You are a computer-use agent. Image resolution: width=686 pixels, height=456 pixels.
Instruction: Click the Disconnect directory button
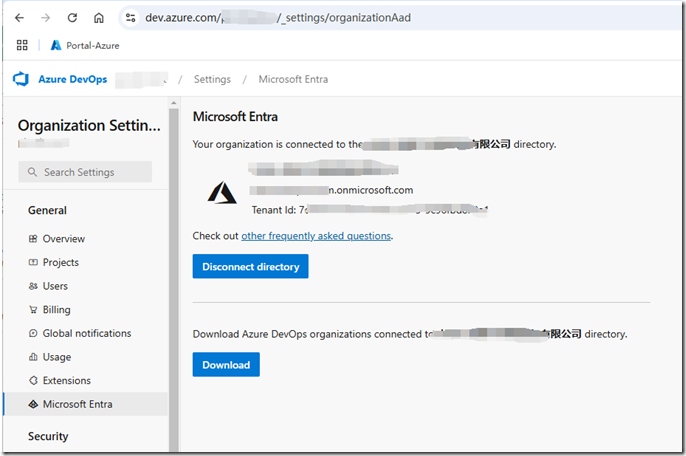250,267
